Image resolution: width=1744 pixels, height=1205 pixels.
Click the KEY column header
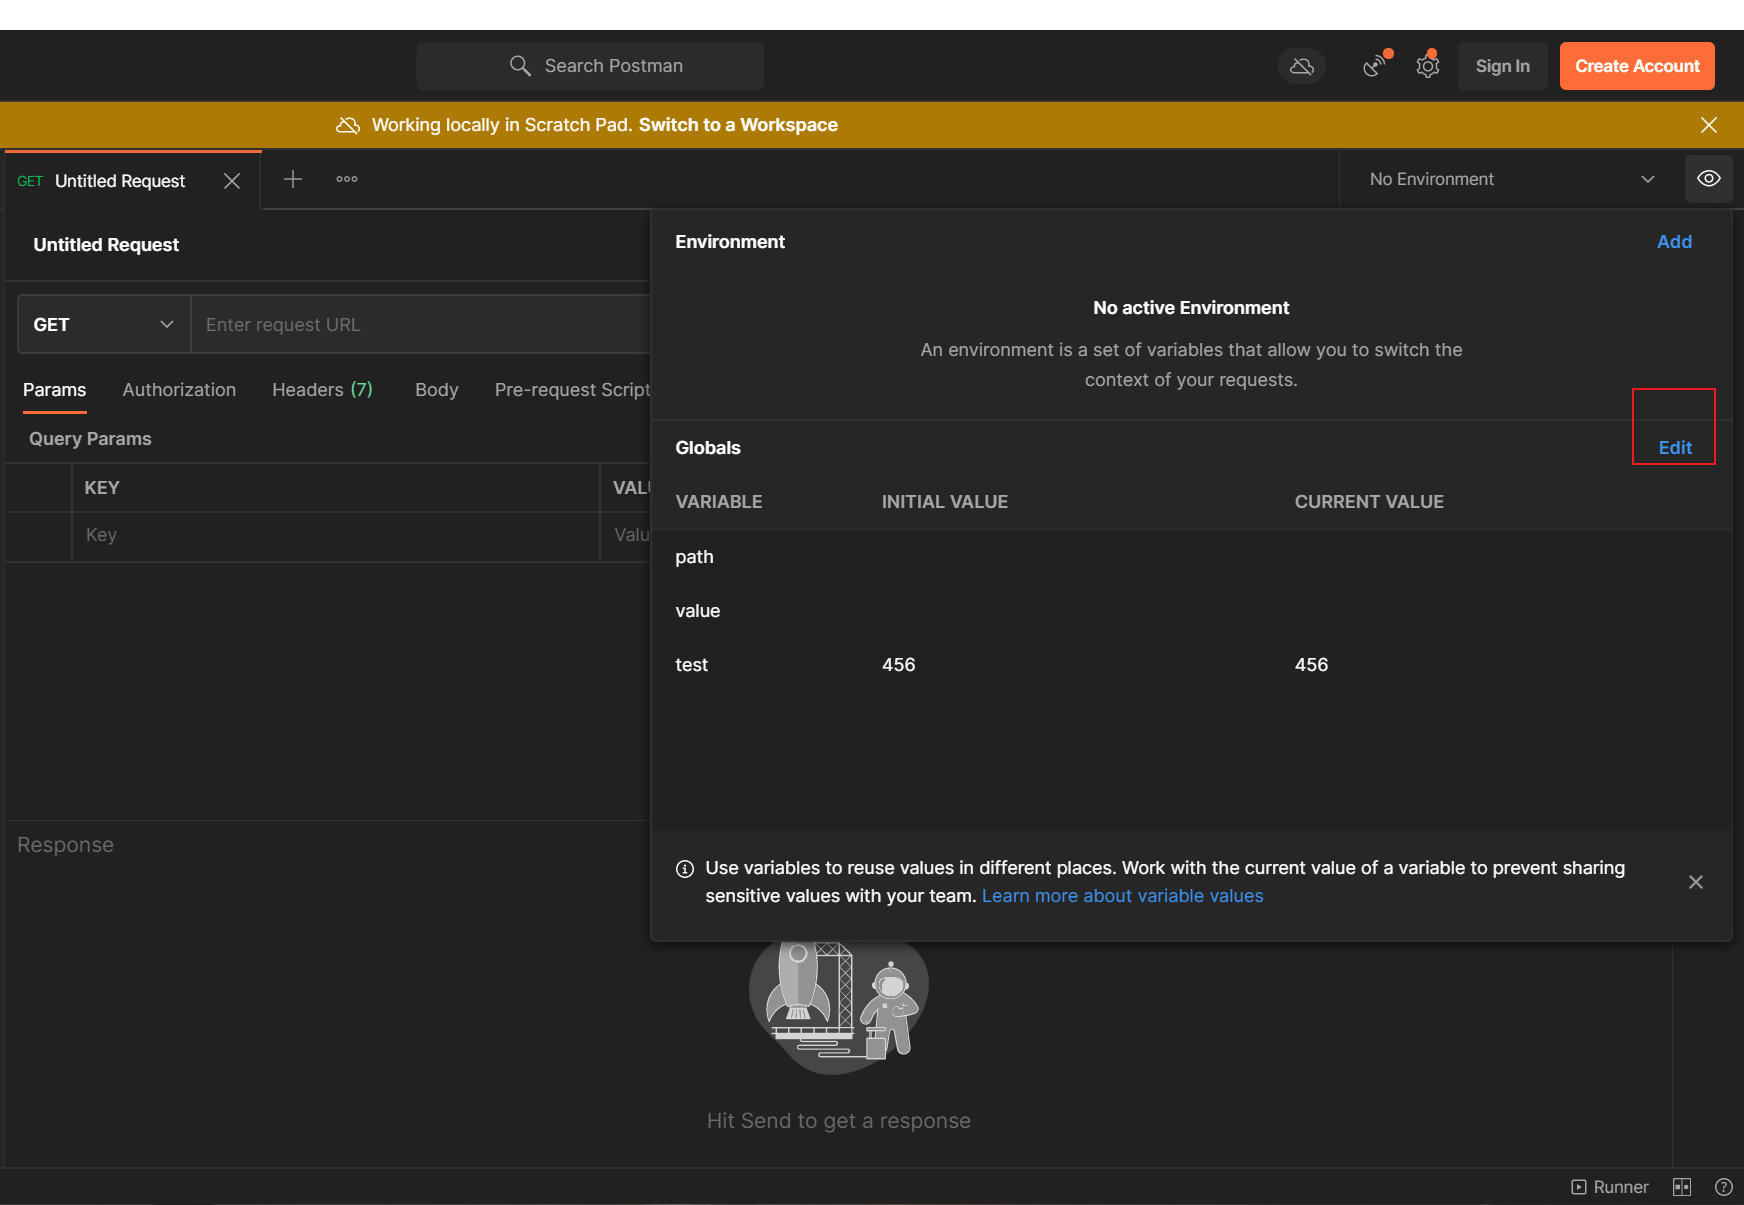[102, 488]
